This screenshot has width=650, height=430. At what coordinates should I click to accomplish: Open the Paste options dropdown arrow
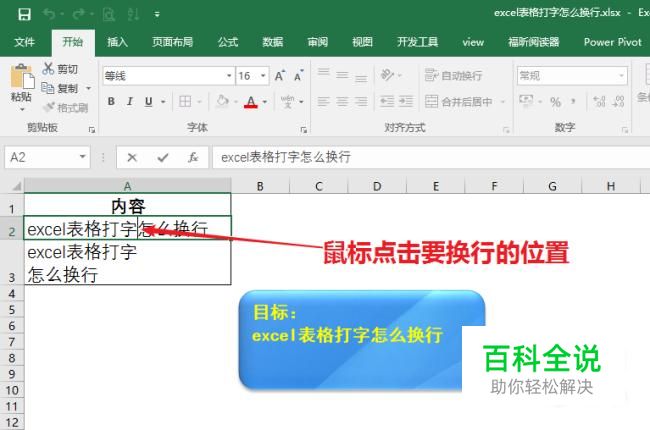click(22, 109)
